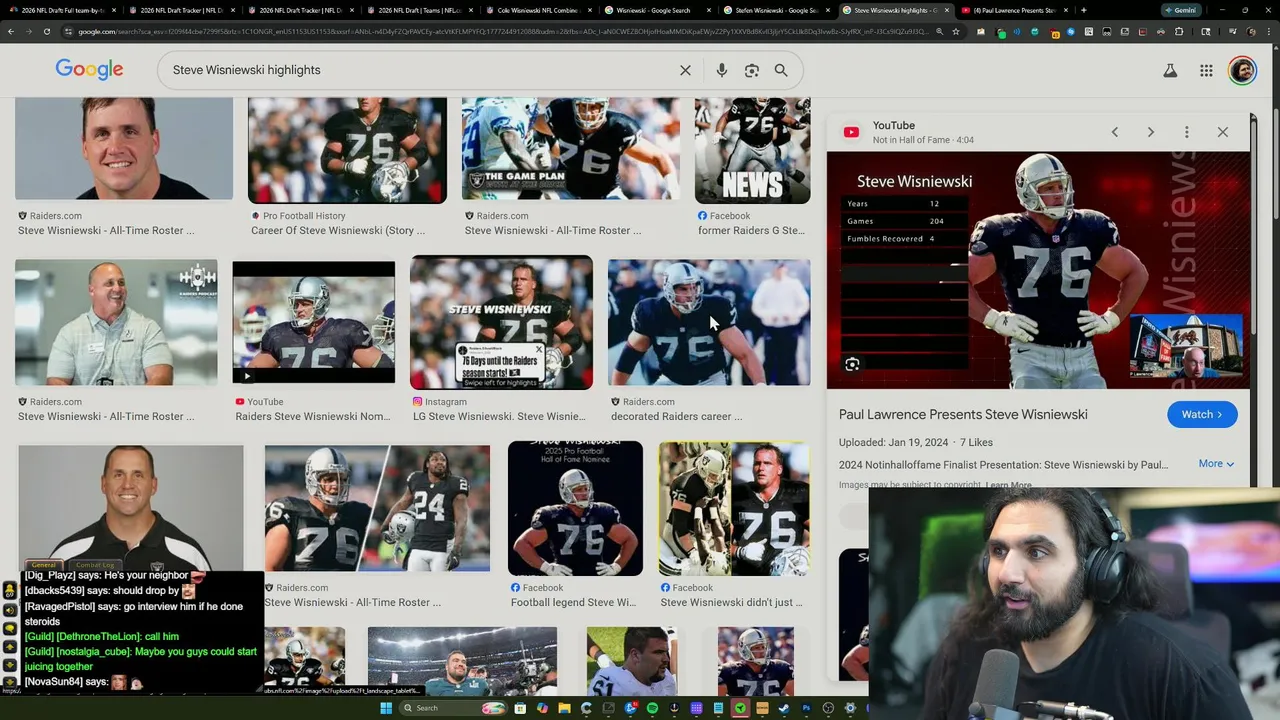
Task: Open Windows Start menu
Action: click(386, 708)
